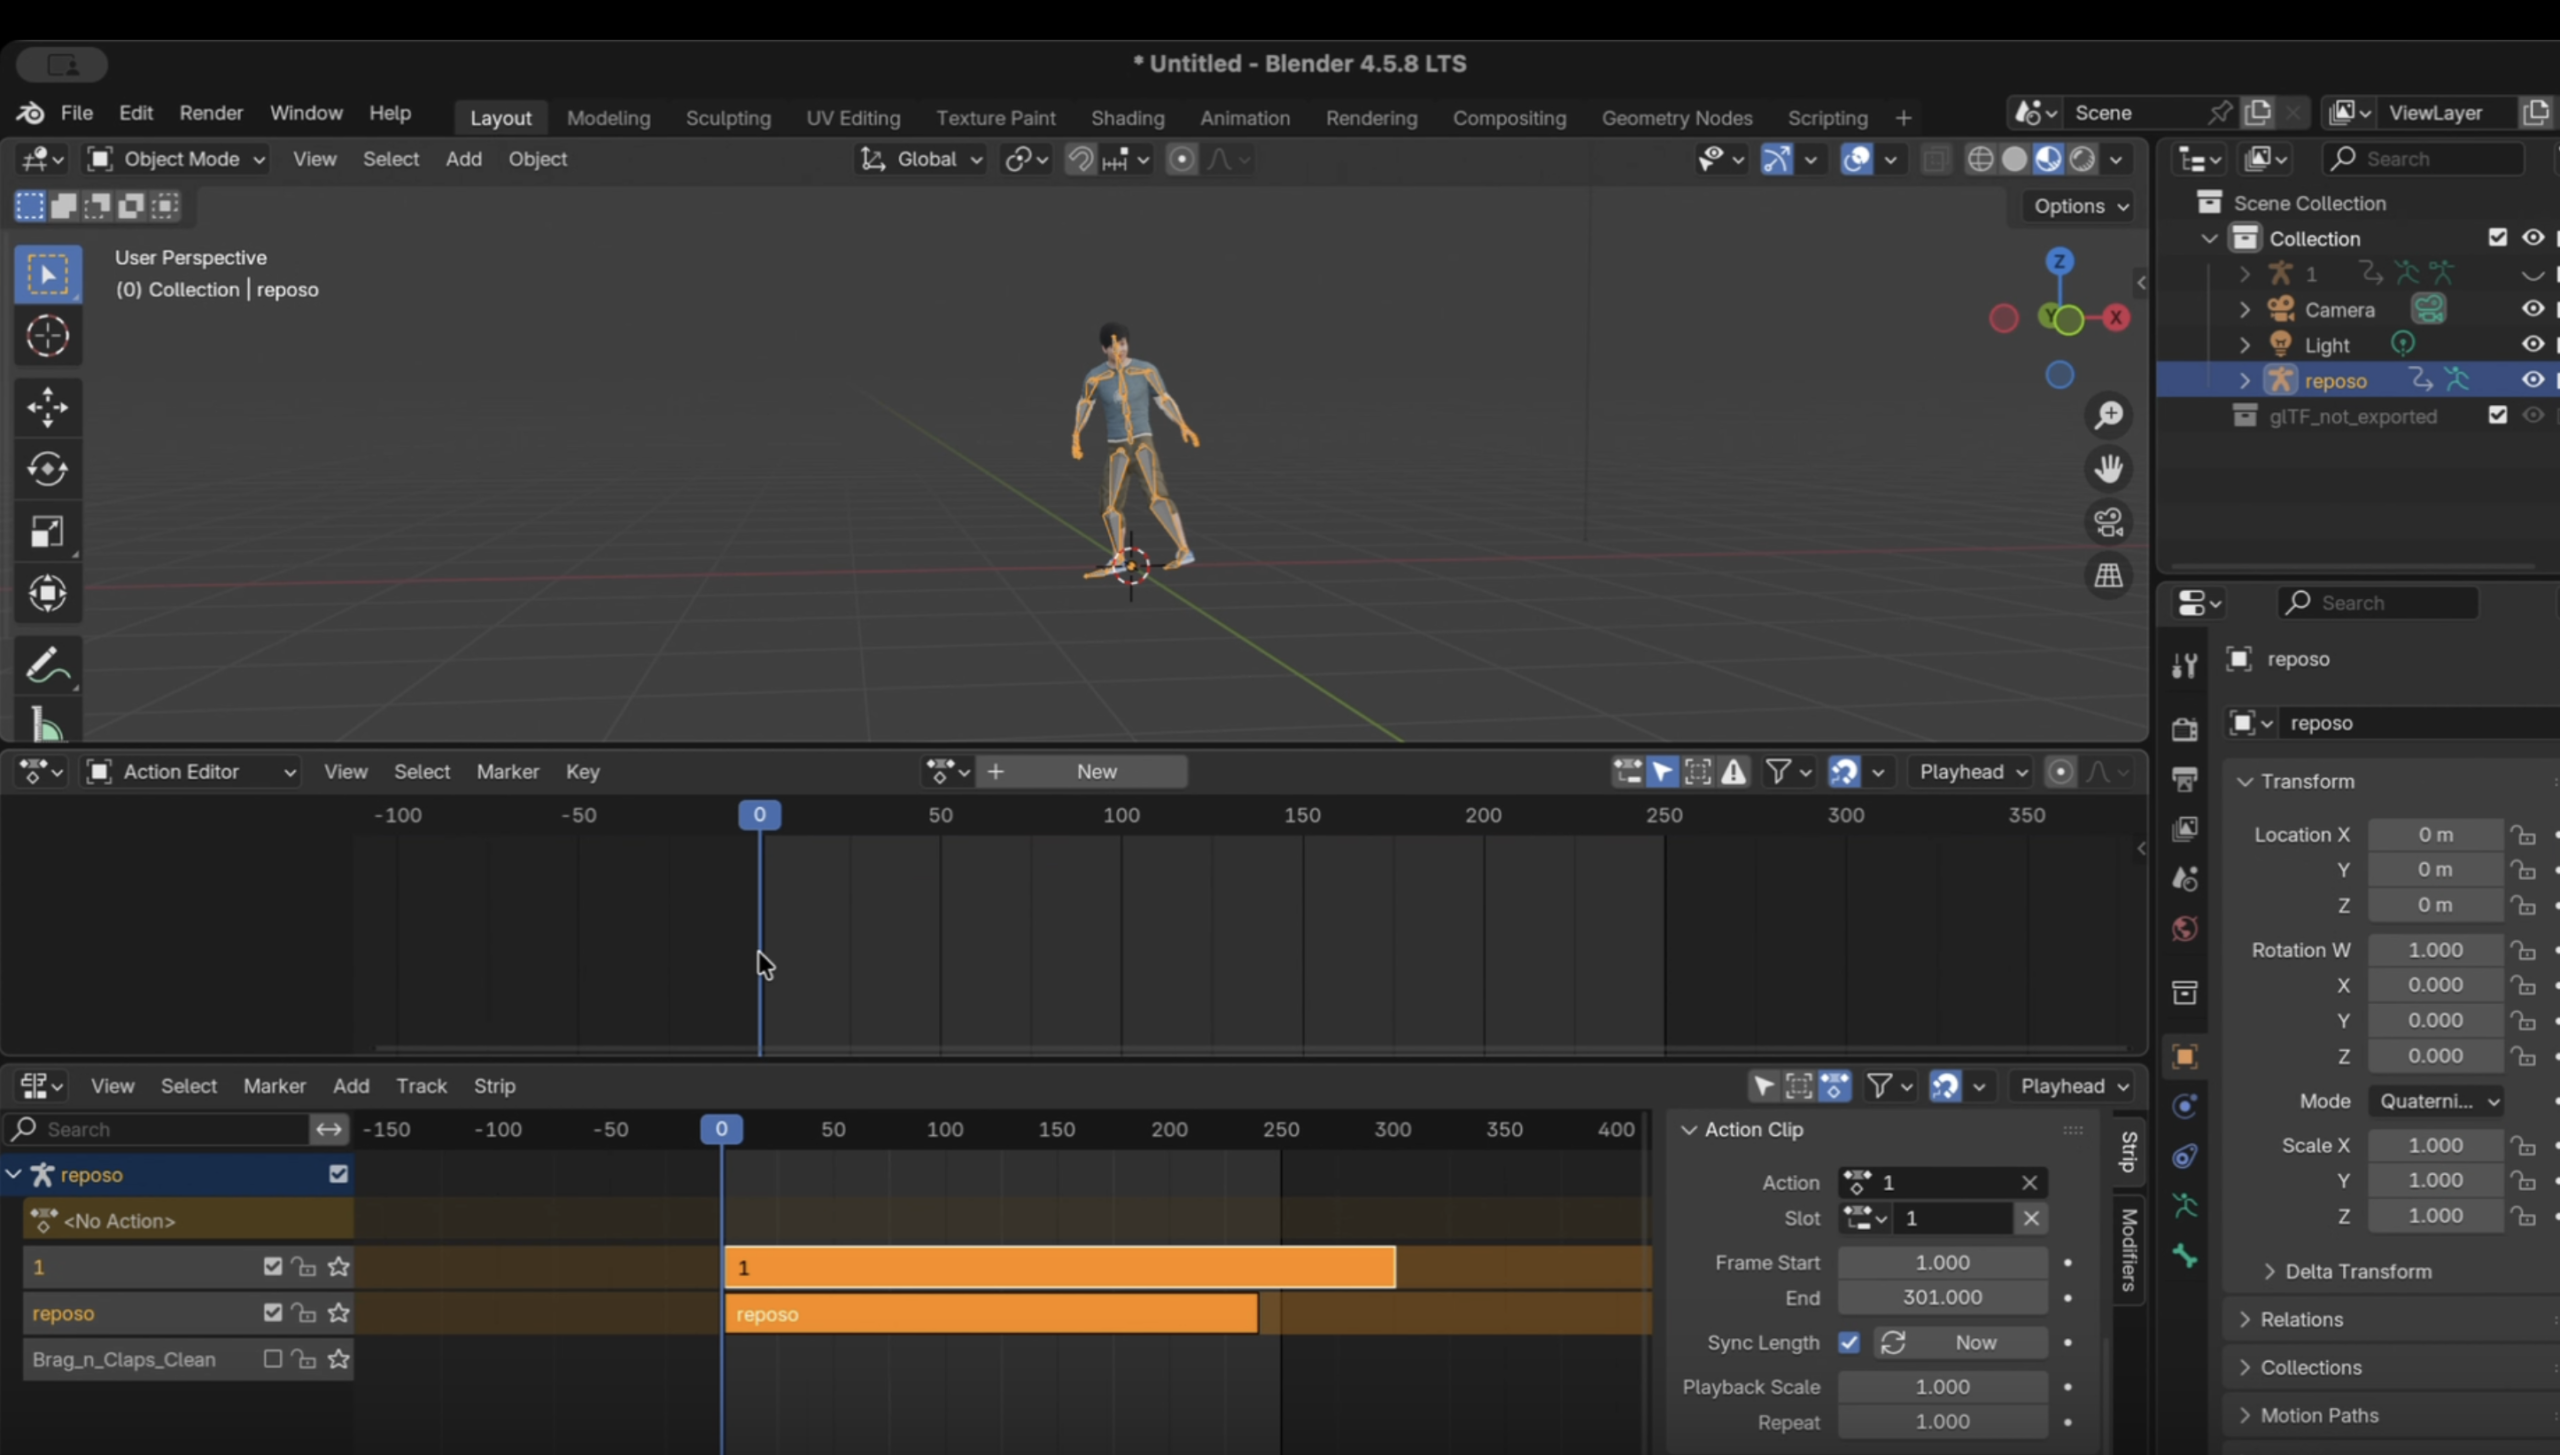Open the Action Editor mode dropdown
The image size is (2560, 1455).
point(192,772)
